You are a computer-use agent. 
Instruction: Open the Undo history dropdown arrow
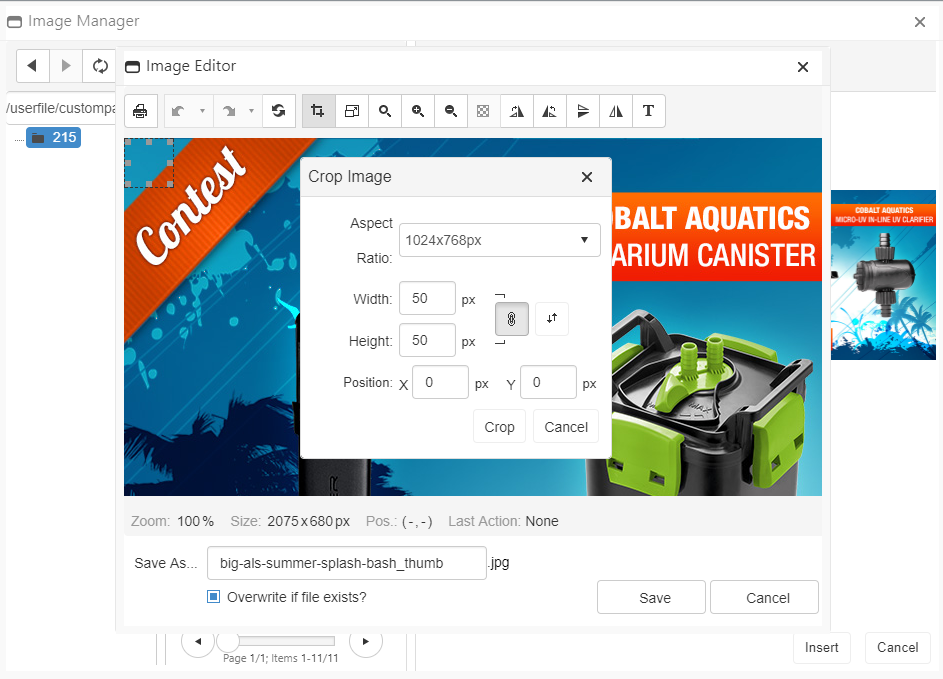click(x=202, y=111)
